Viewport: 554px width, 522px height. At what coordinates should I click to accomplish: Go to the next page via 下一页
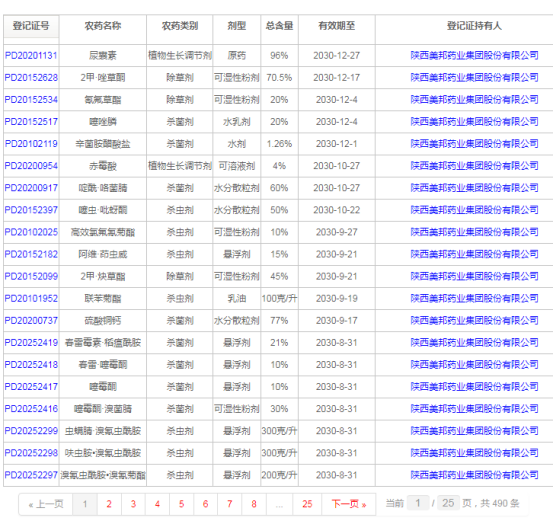point(349,504)
